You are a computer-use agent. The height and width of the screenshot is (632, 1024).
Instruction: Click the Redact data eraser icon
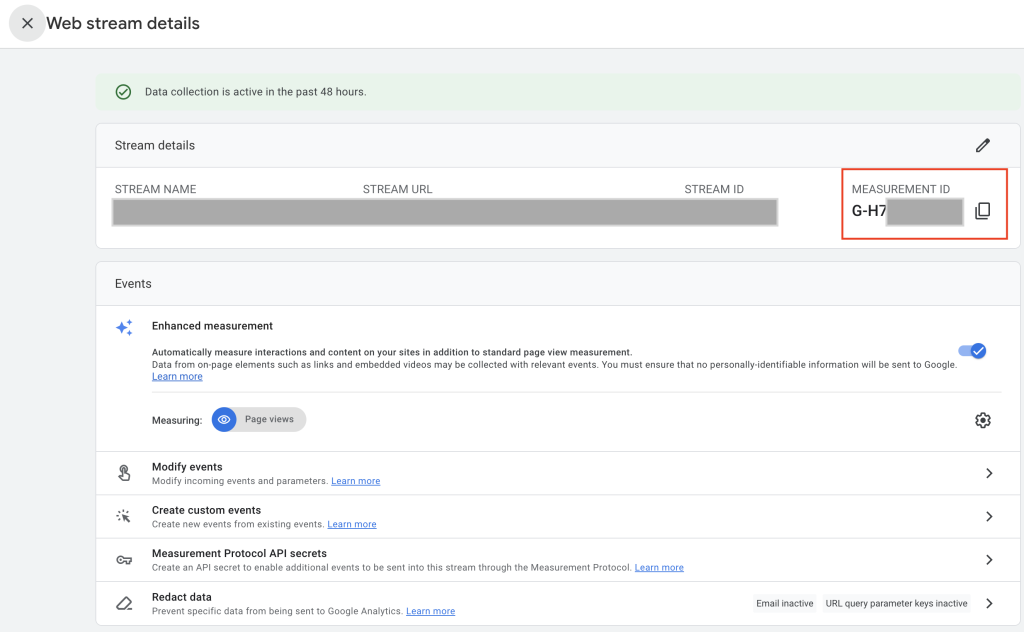[124, 603]
